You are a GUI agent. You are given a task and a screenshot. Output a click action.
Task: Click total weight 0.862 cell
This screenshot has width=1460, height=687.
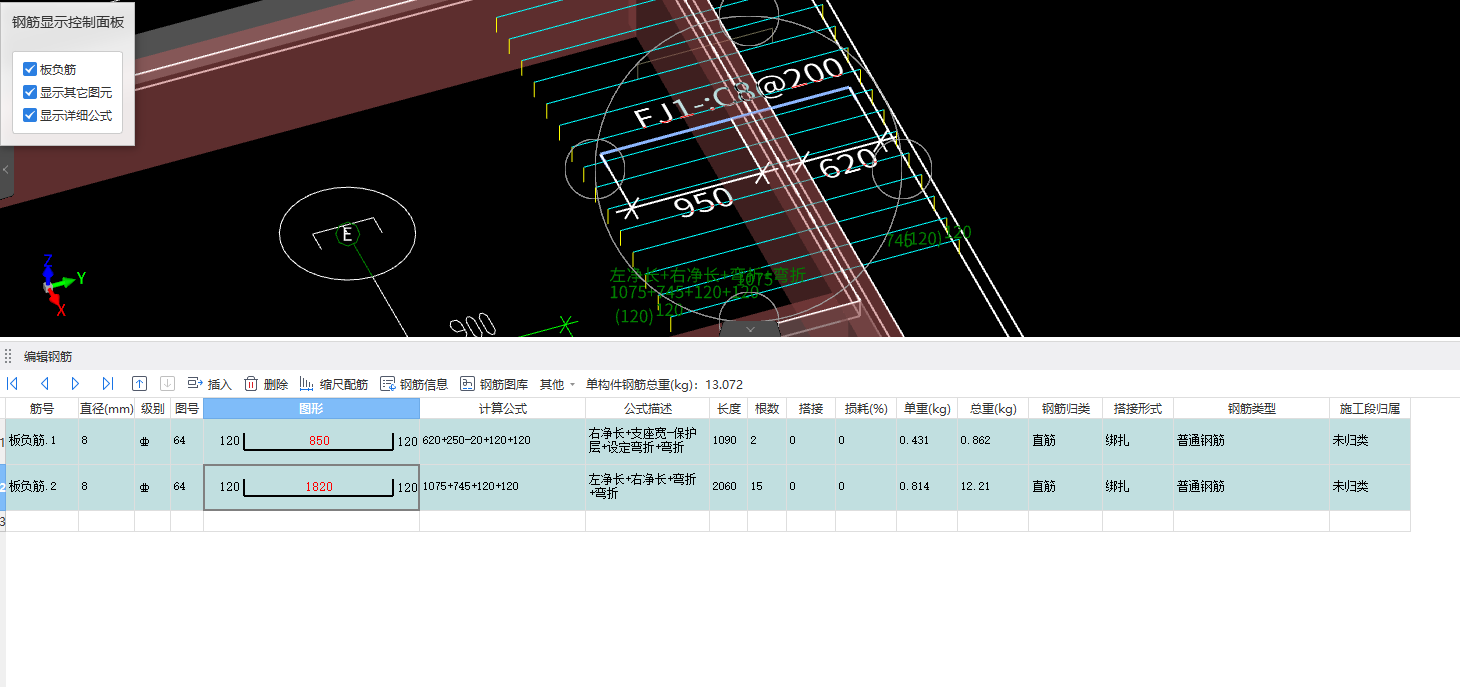click(993, 441)
